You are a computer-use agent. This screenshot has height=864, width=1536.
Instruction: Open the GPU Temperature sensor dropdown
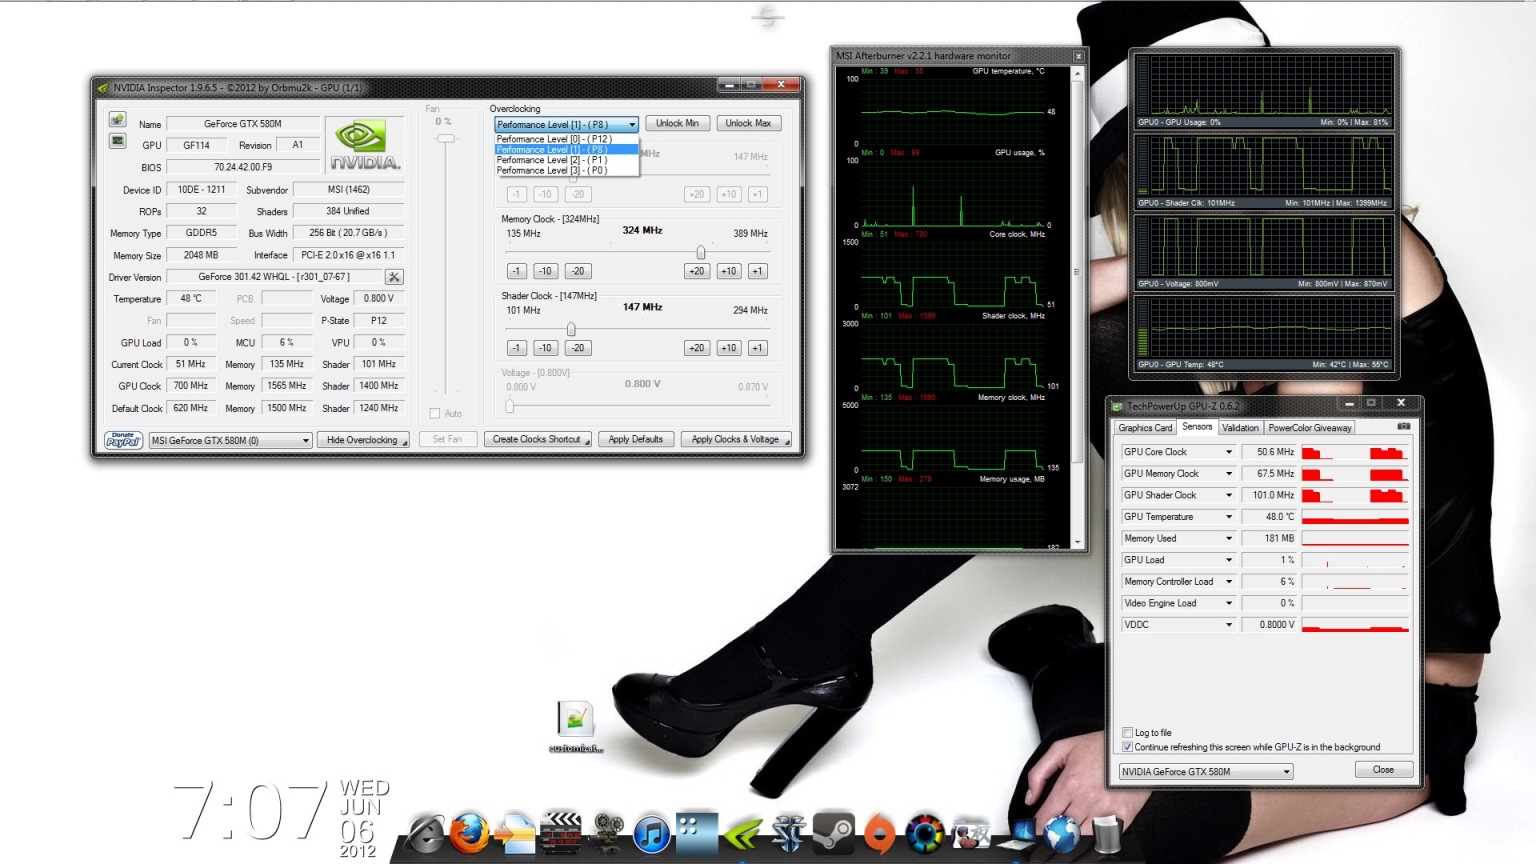click(x=1229, y=517)
